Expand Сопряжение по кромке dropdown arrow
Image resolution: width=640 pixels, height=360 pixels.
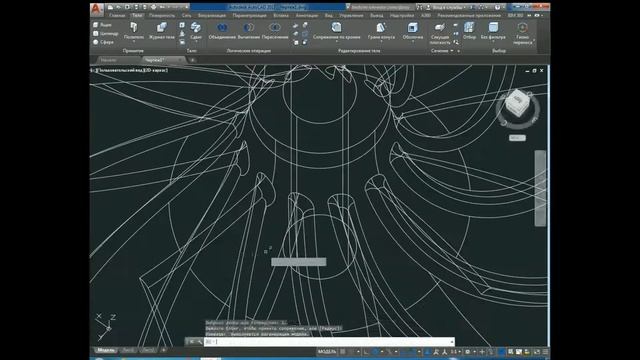[336, 42]
